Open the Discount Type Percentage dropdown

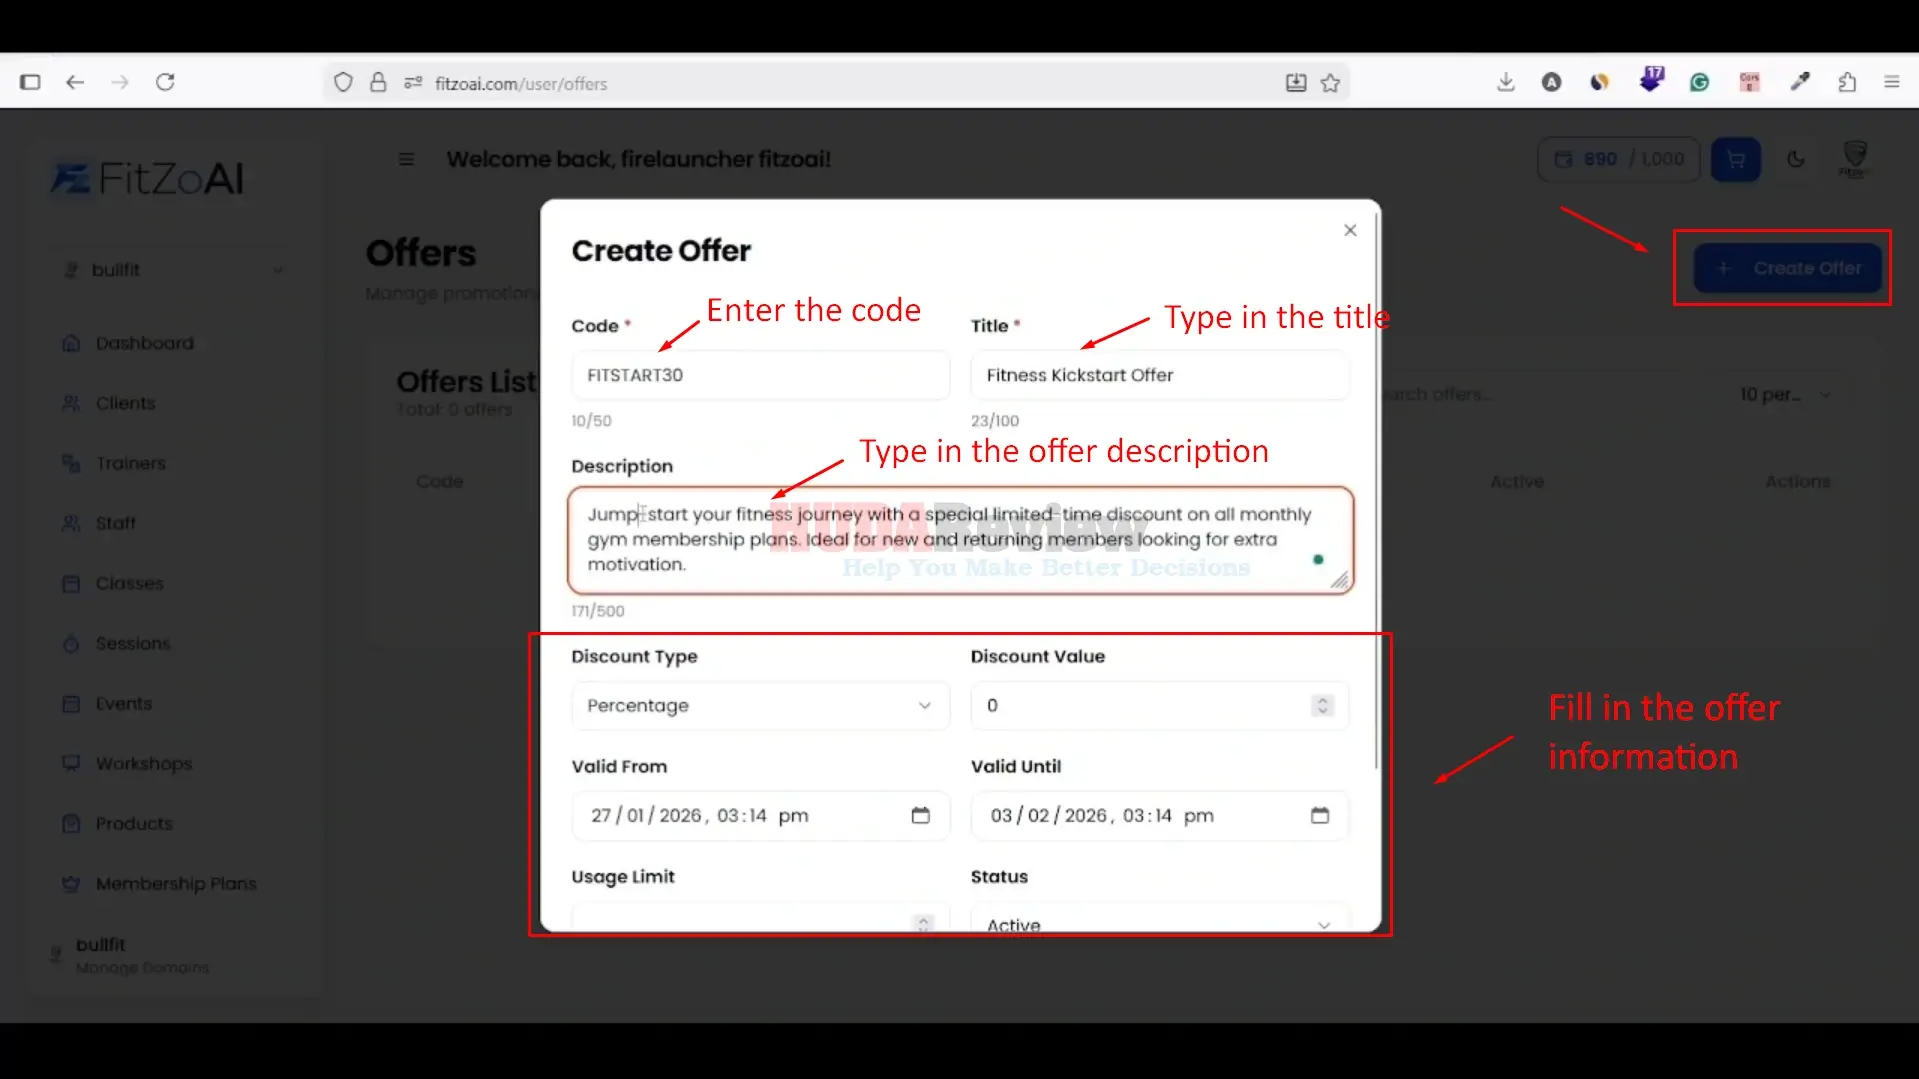coord(760,706)
